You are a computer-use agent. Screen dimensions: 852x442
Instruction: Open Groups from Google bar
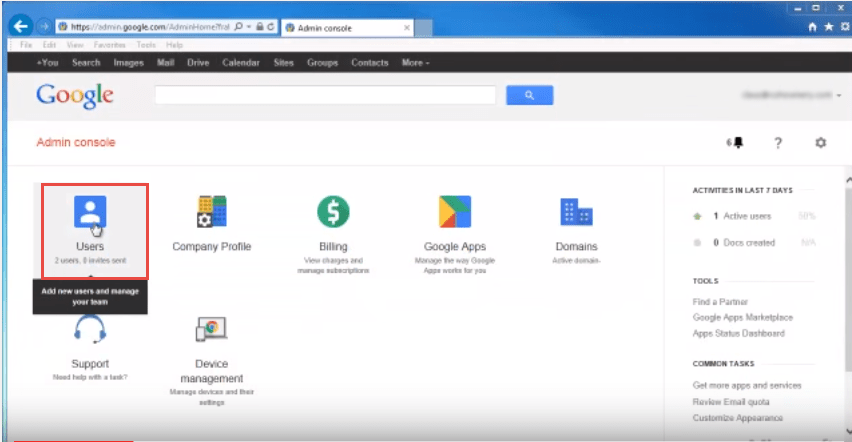click(323, 63)
